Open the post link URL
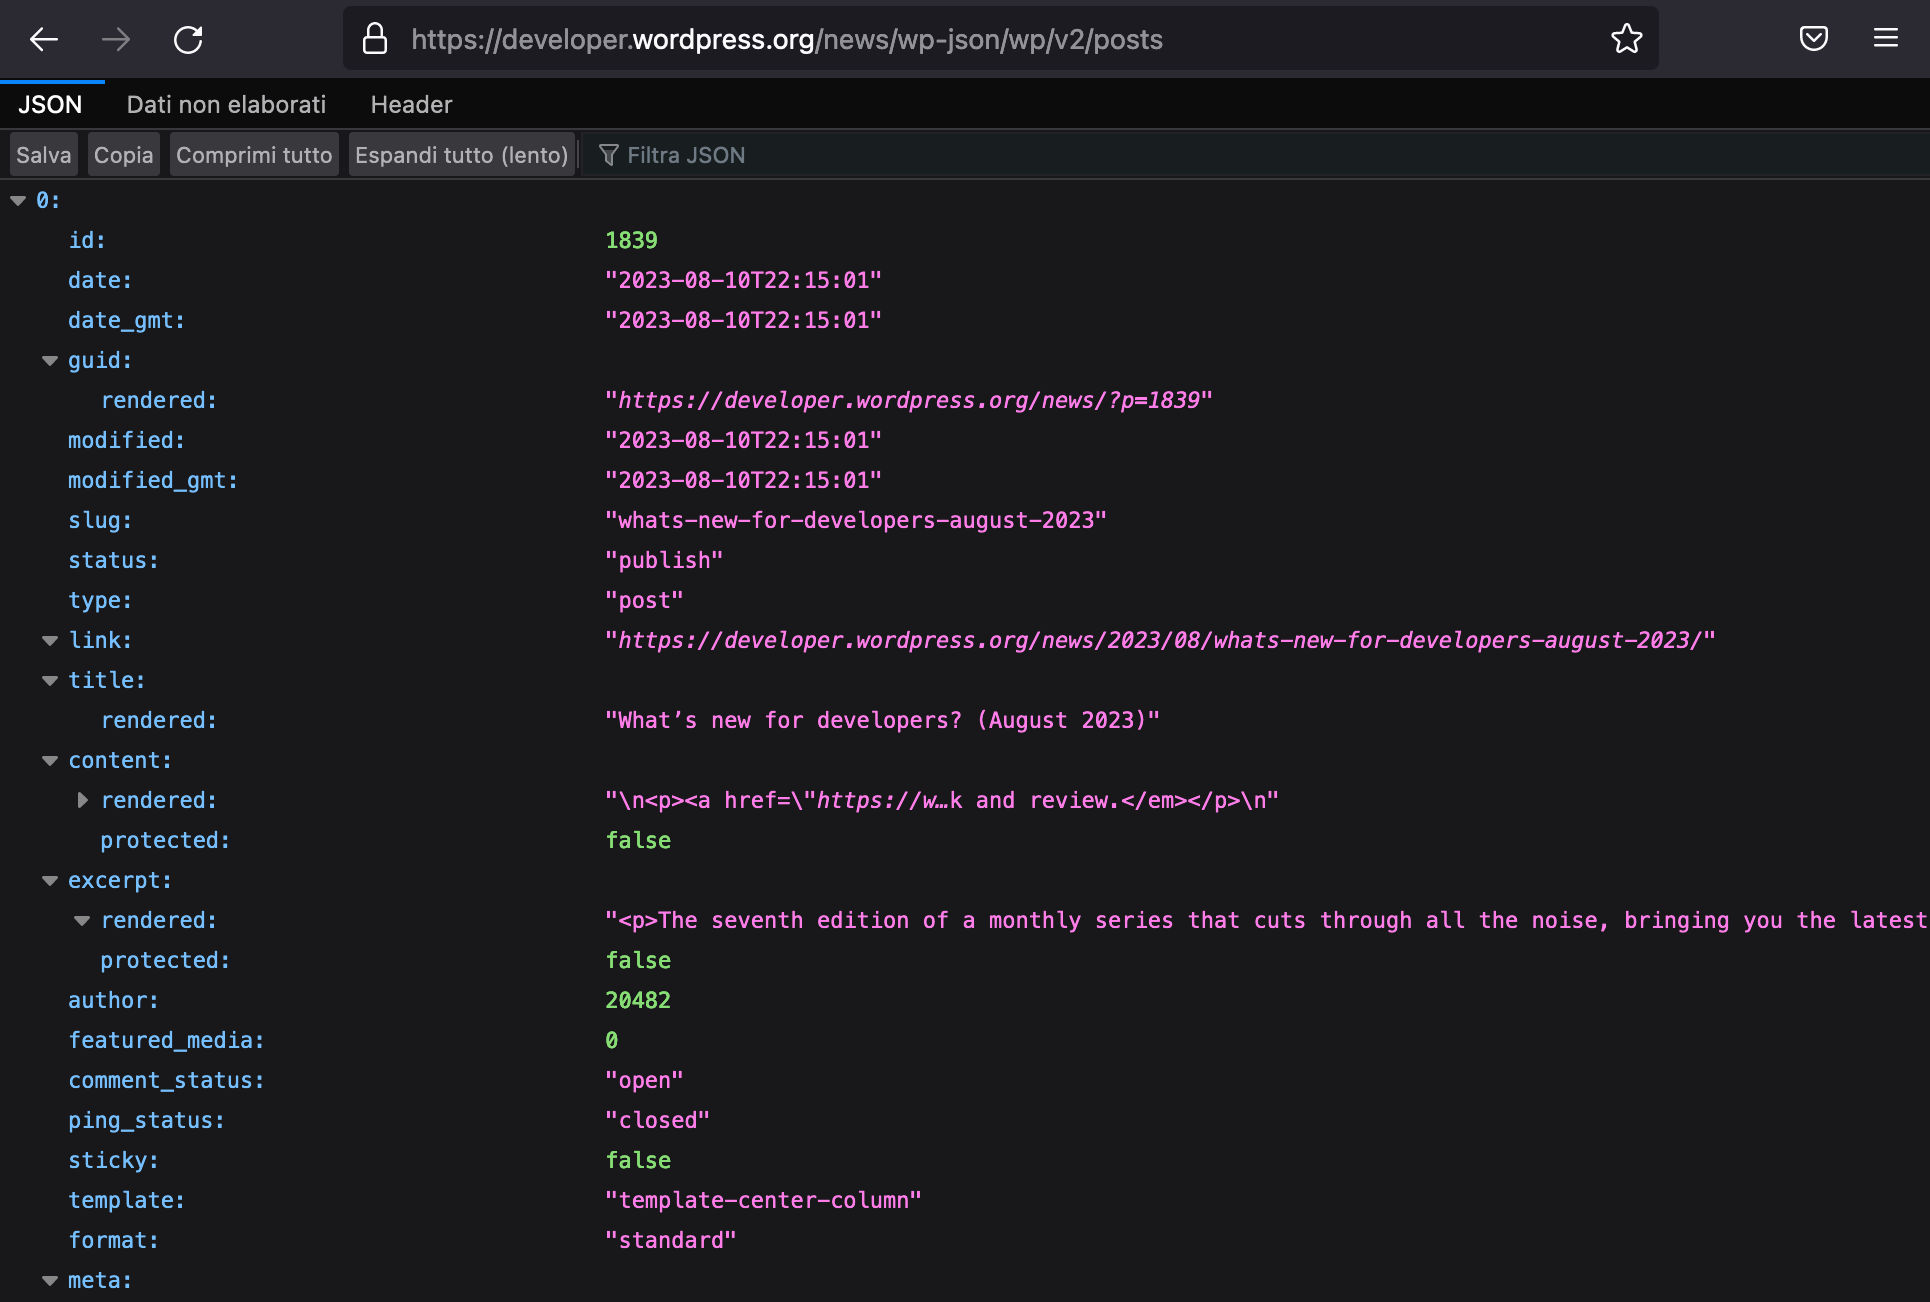The height and width of the screenshot is (1302, 1930). tap(1160, 640)
